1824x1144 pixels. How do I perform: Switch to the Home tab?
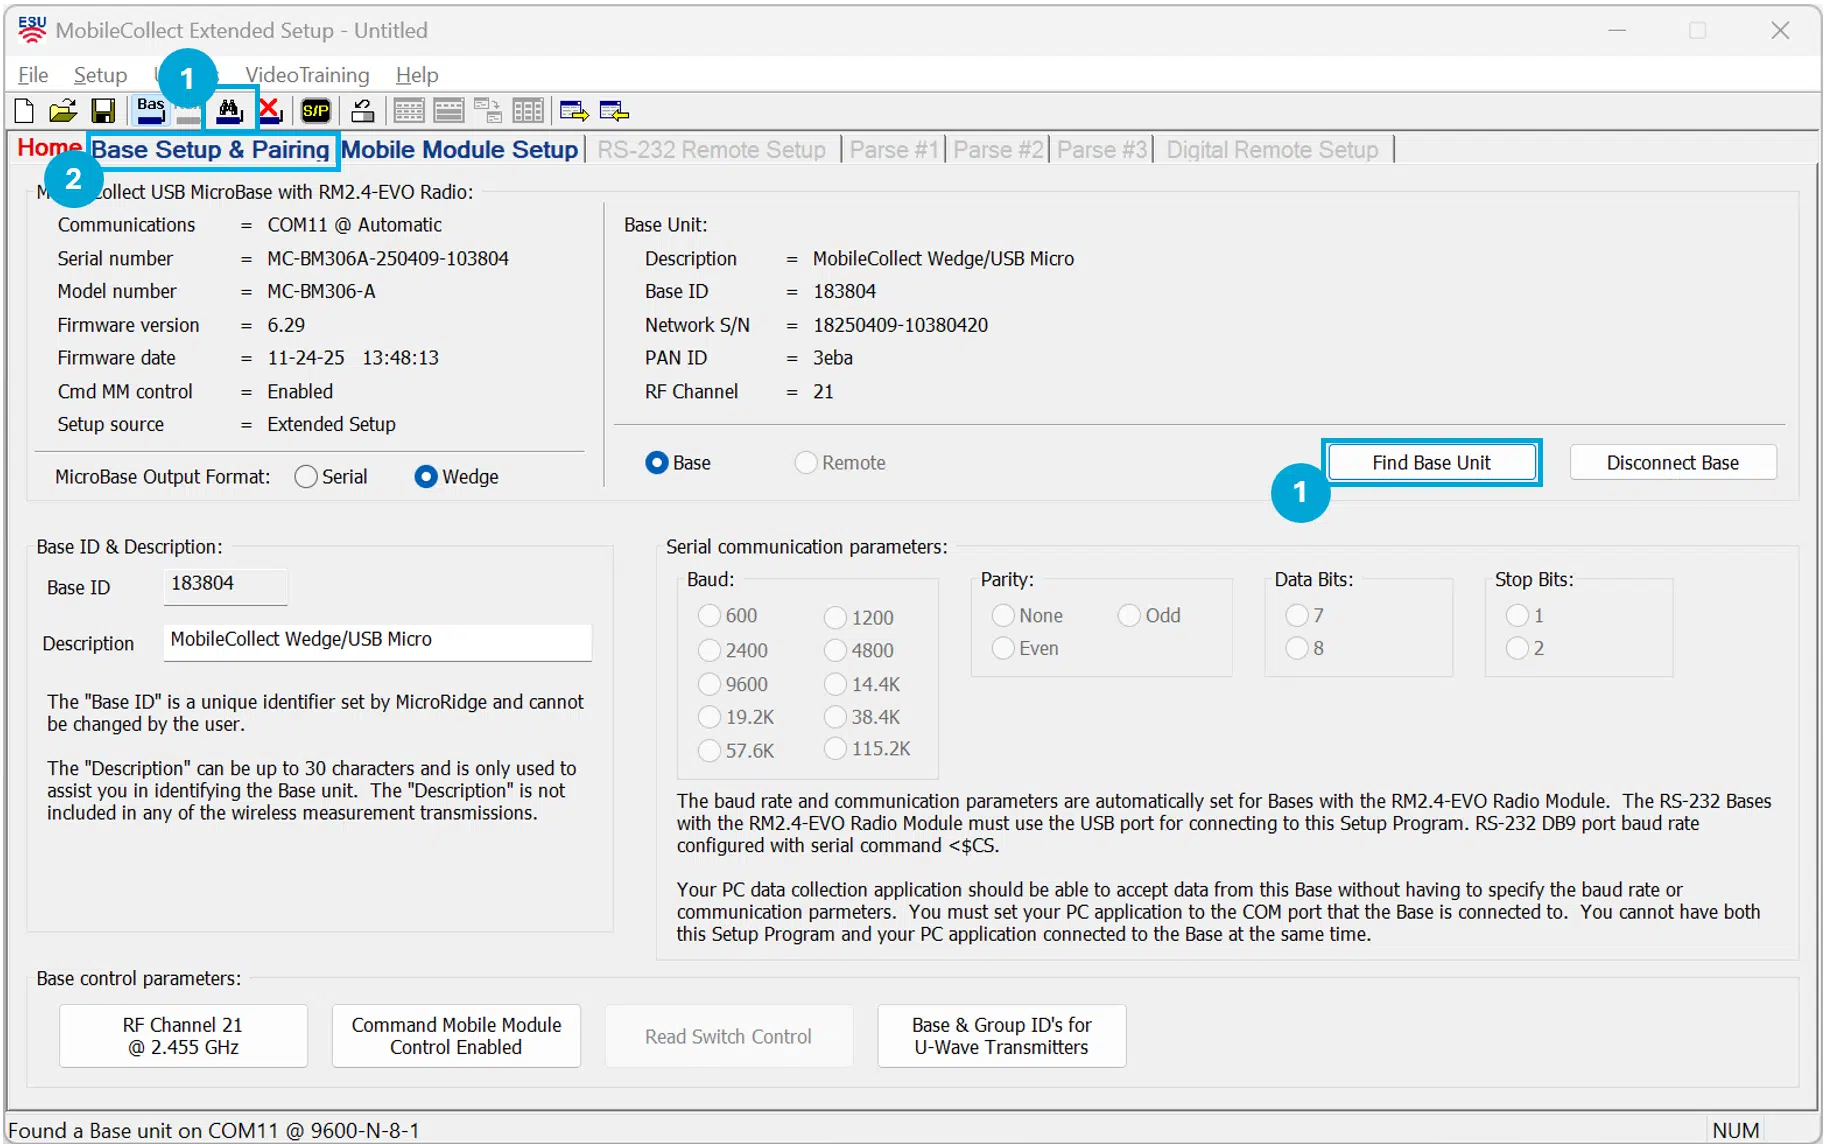49,148
